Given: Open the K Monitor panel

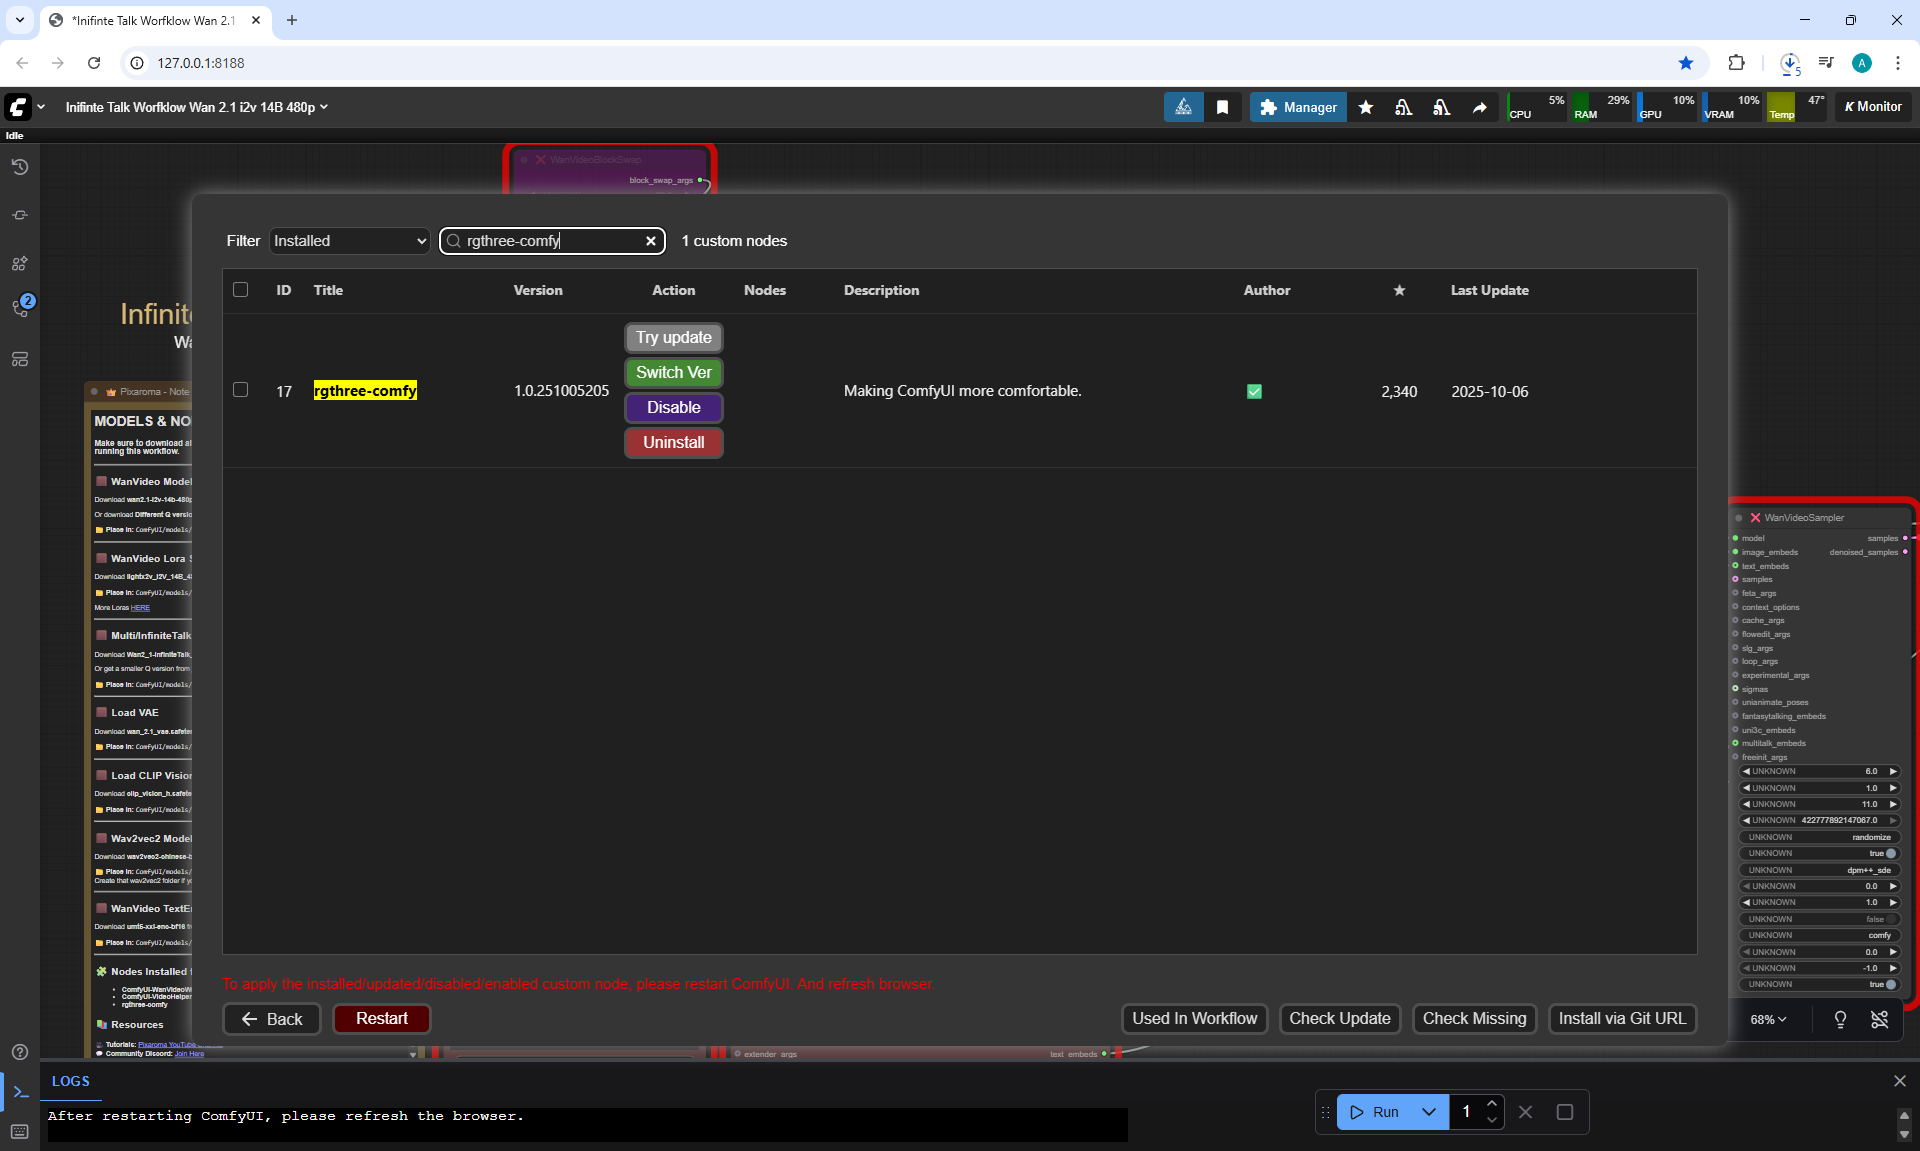Looking at the screenshot, I should click(x=1873, y=107).
